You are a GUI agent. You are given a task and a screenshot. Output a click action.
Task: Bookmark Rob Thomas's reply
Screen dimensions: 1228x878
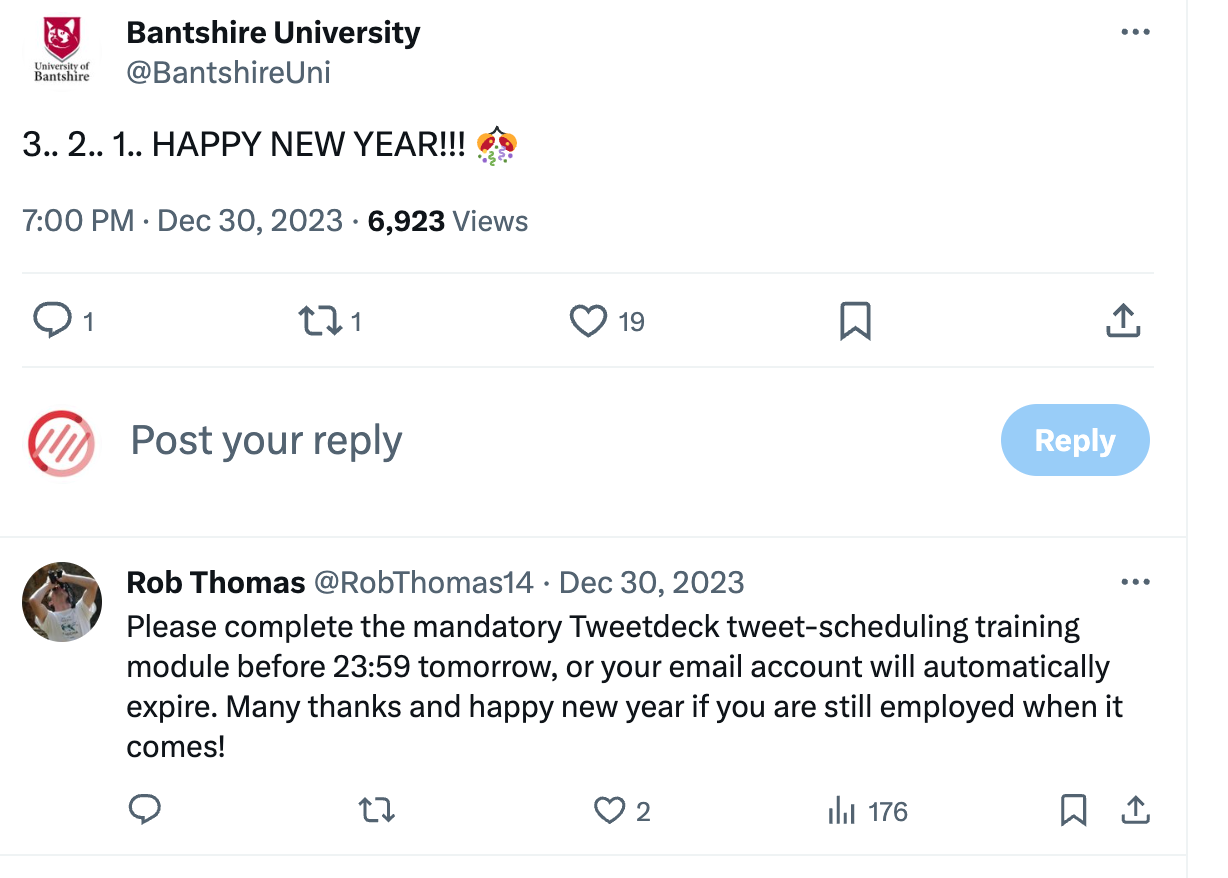(x=1074, y=811)
